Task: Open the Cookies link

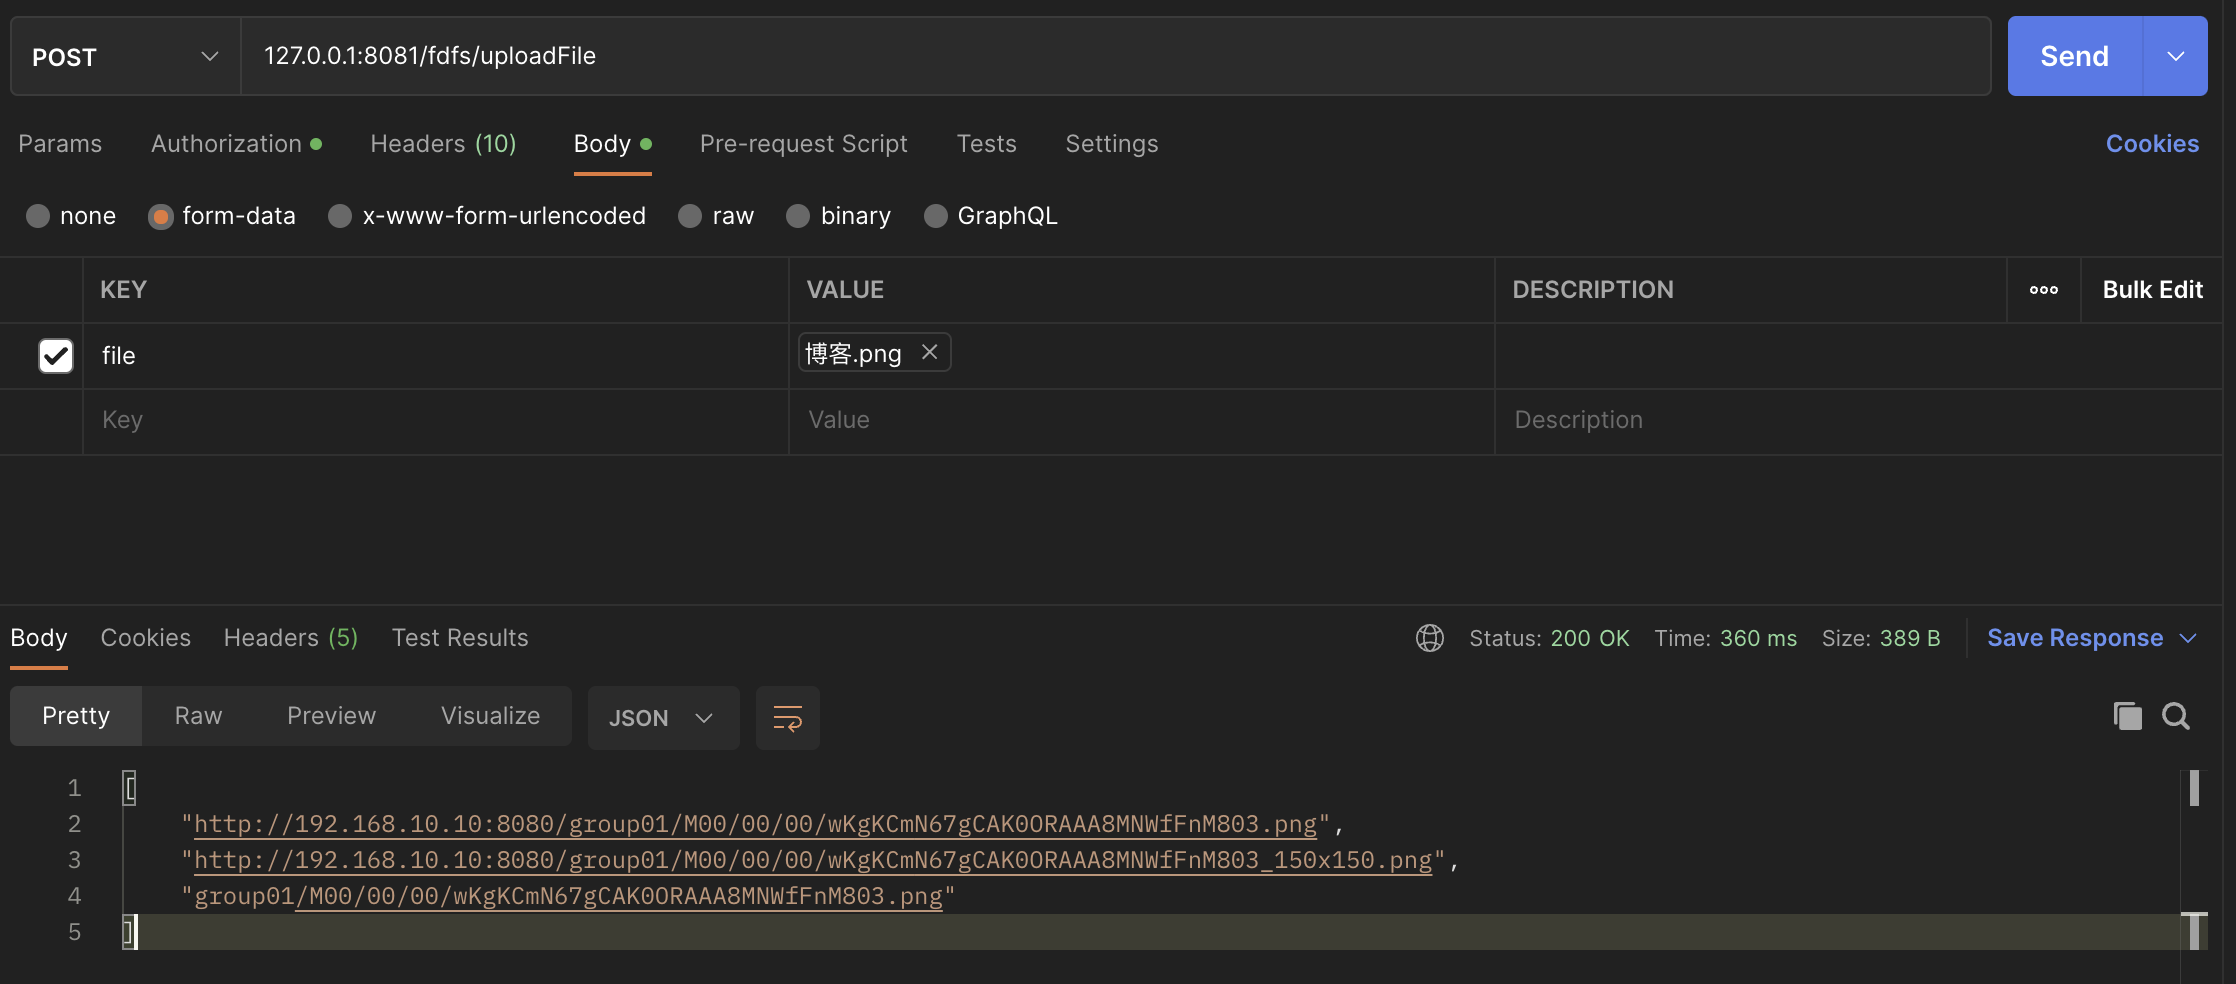Action: pyautogui.click(x=2151, y=144)
